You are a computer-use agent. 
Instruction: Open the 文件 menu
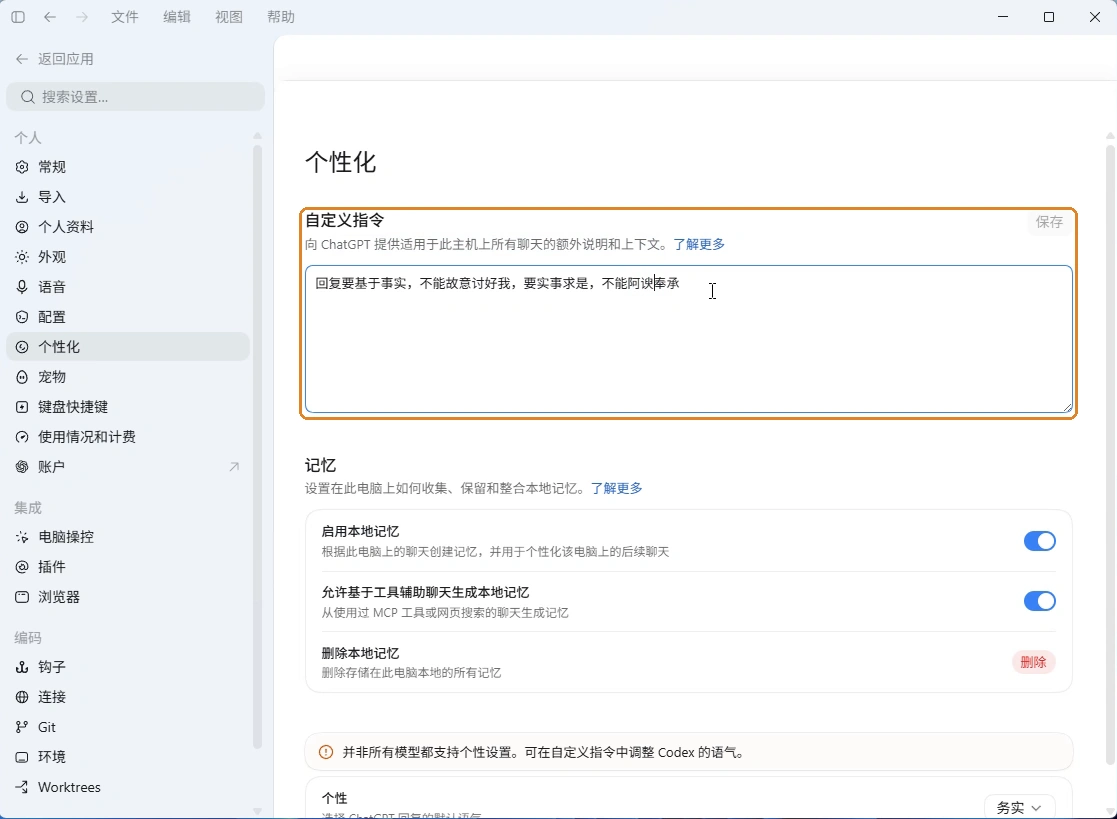(x=125, y=17)
